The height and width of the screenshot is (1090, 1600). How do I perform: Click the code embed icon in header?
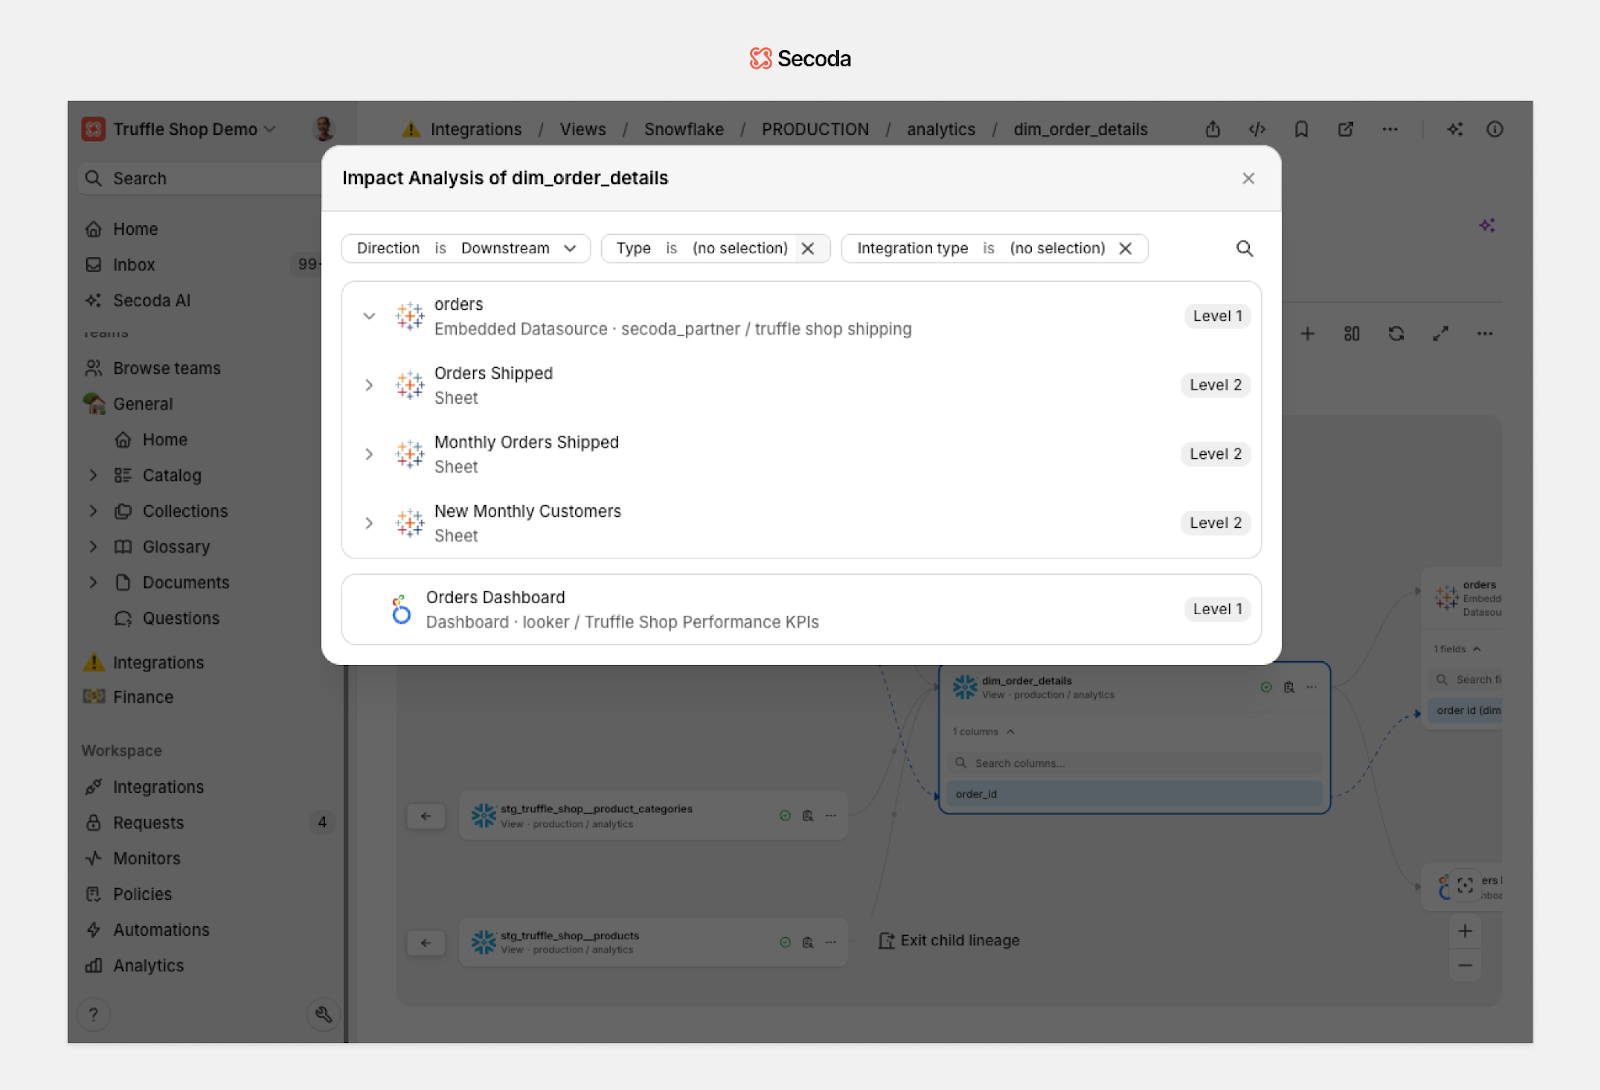coord(1257,129)
